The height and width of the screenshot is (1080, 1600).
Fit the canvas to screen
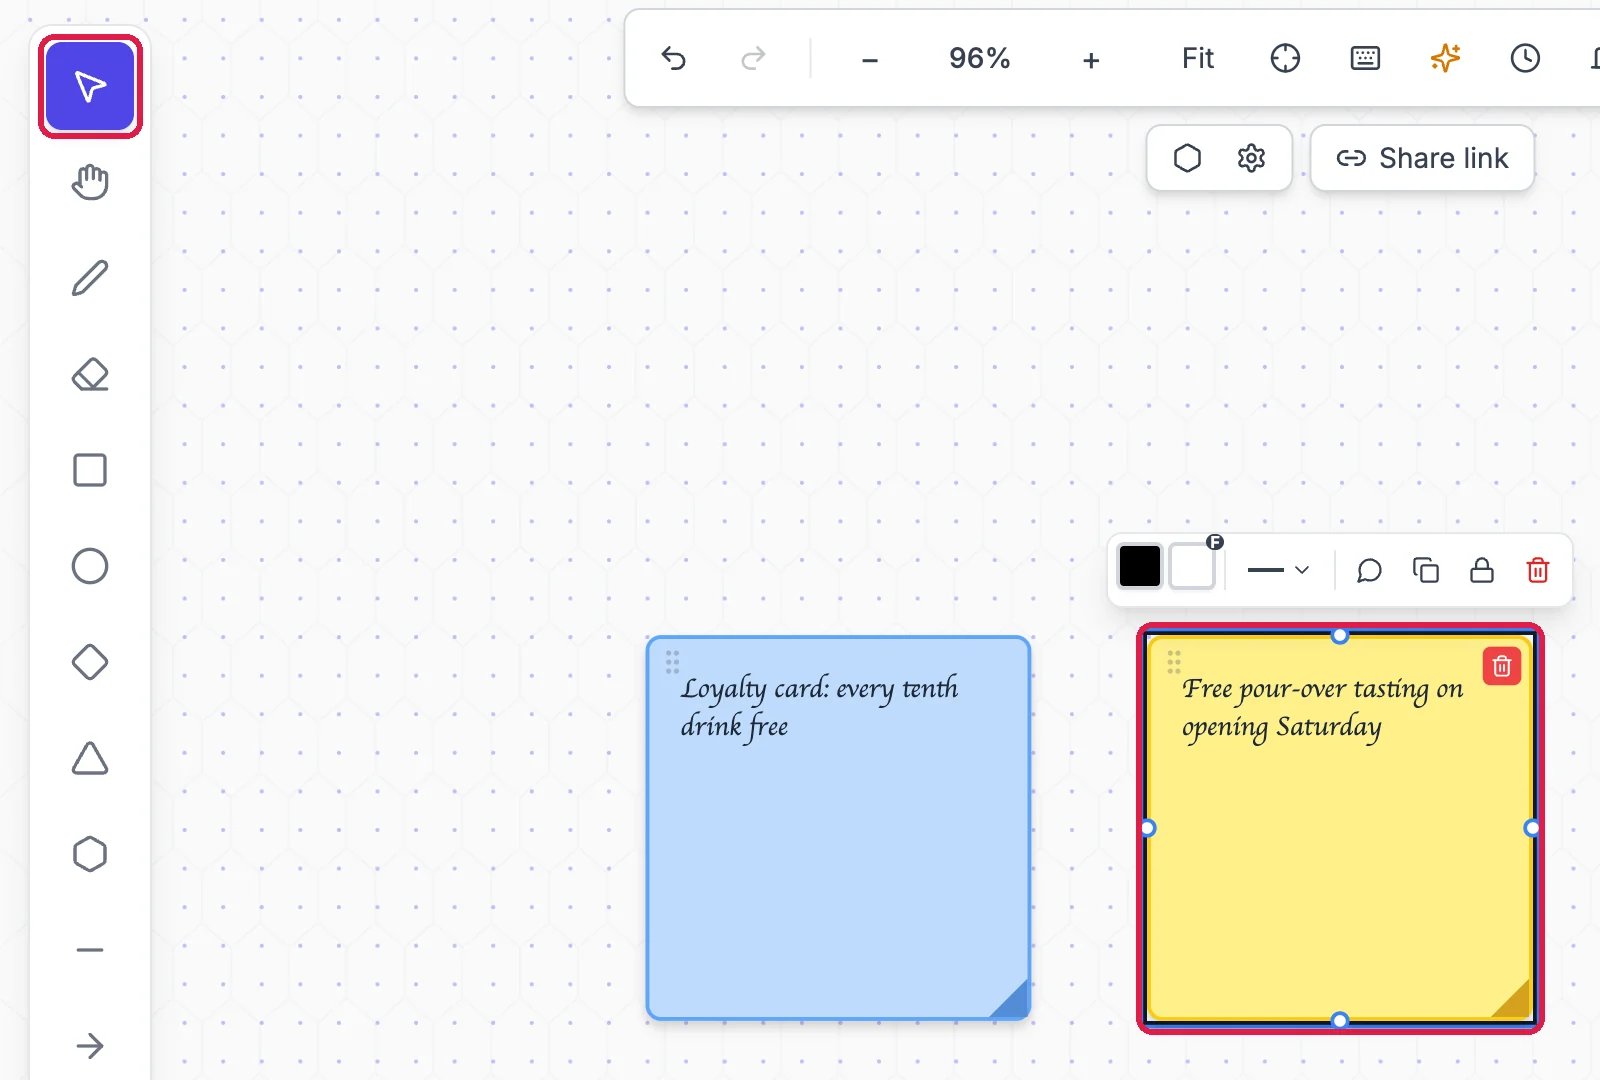pos(1198,58)
